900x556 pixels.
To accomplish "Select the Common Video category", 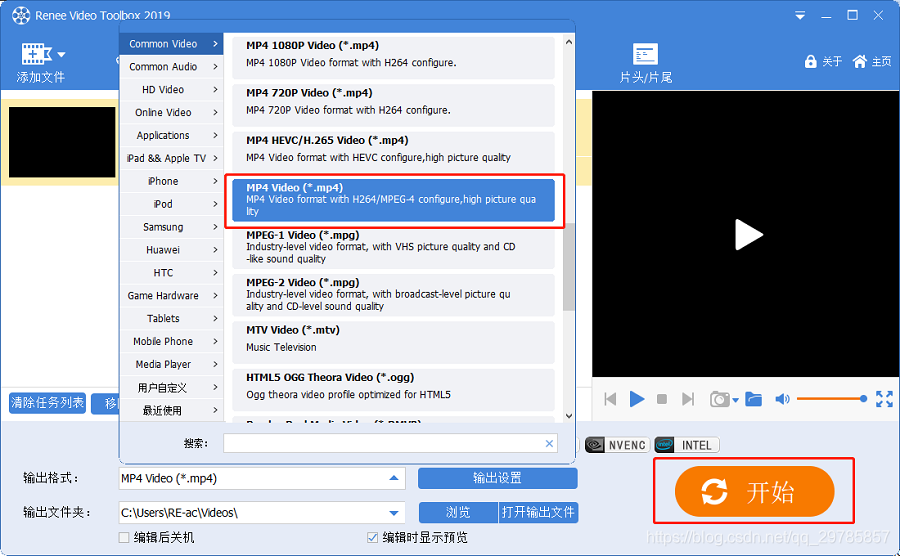I will [x=172, y=44].
